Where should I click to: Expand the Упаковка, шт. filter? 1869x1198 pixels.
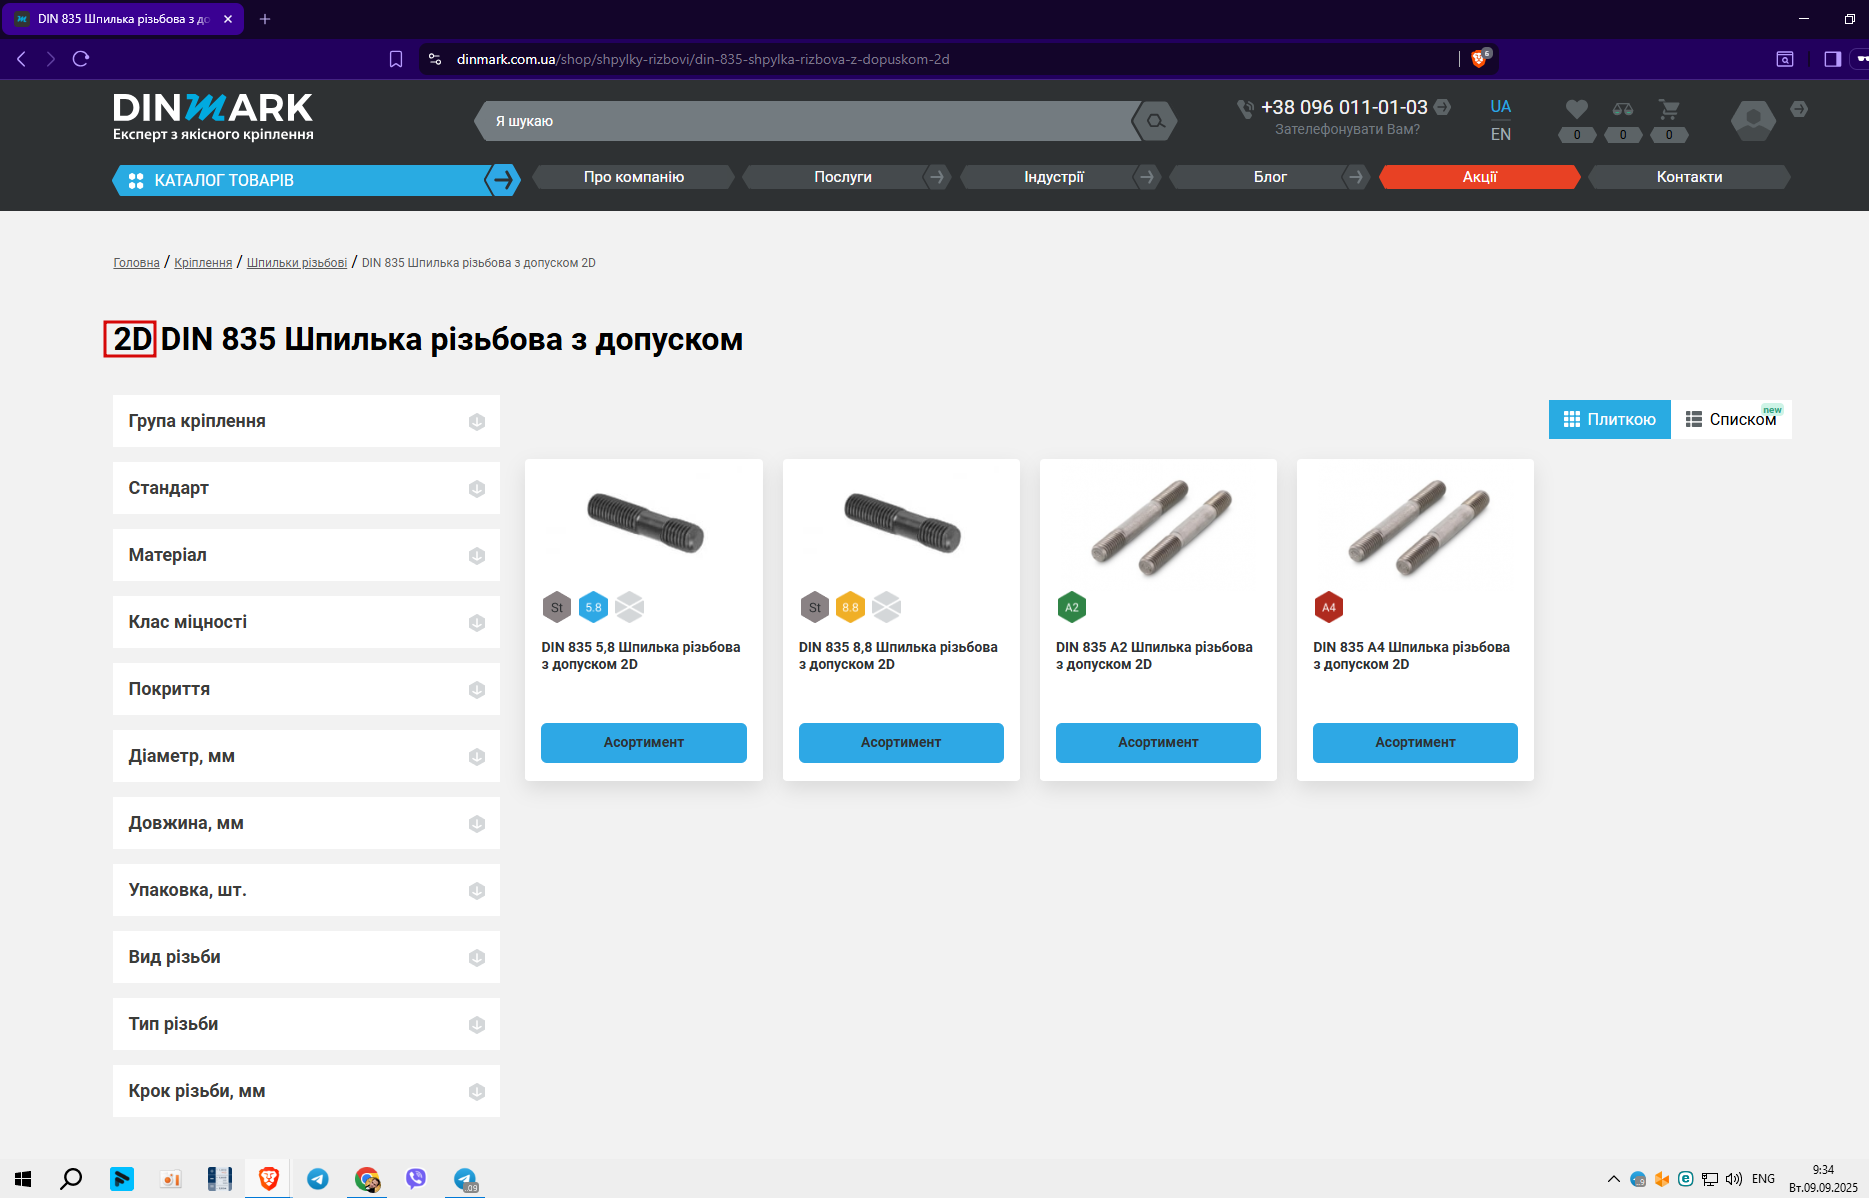(x=306, y=890)
